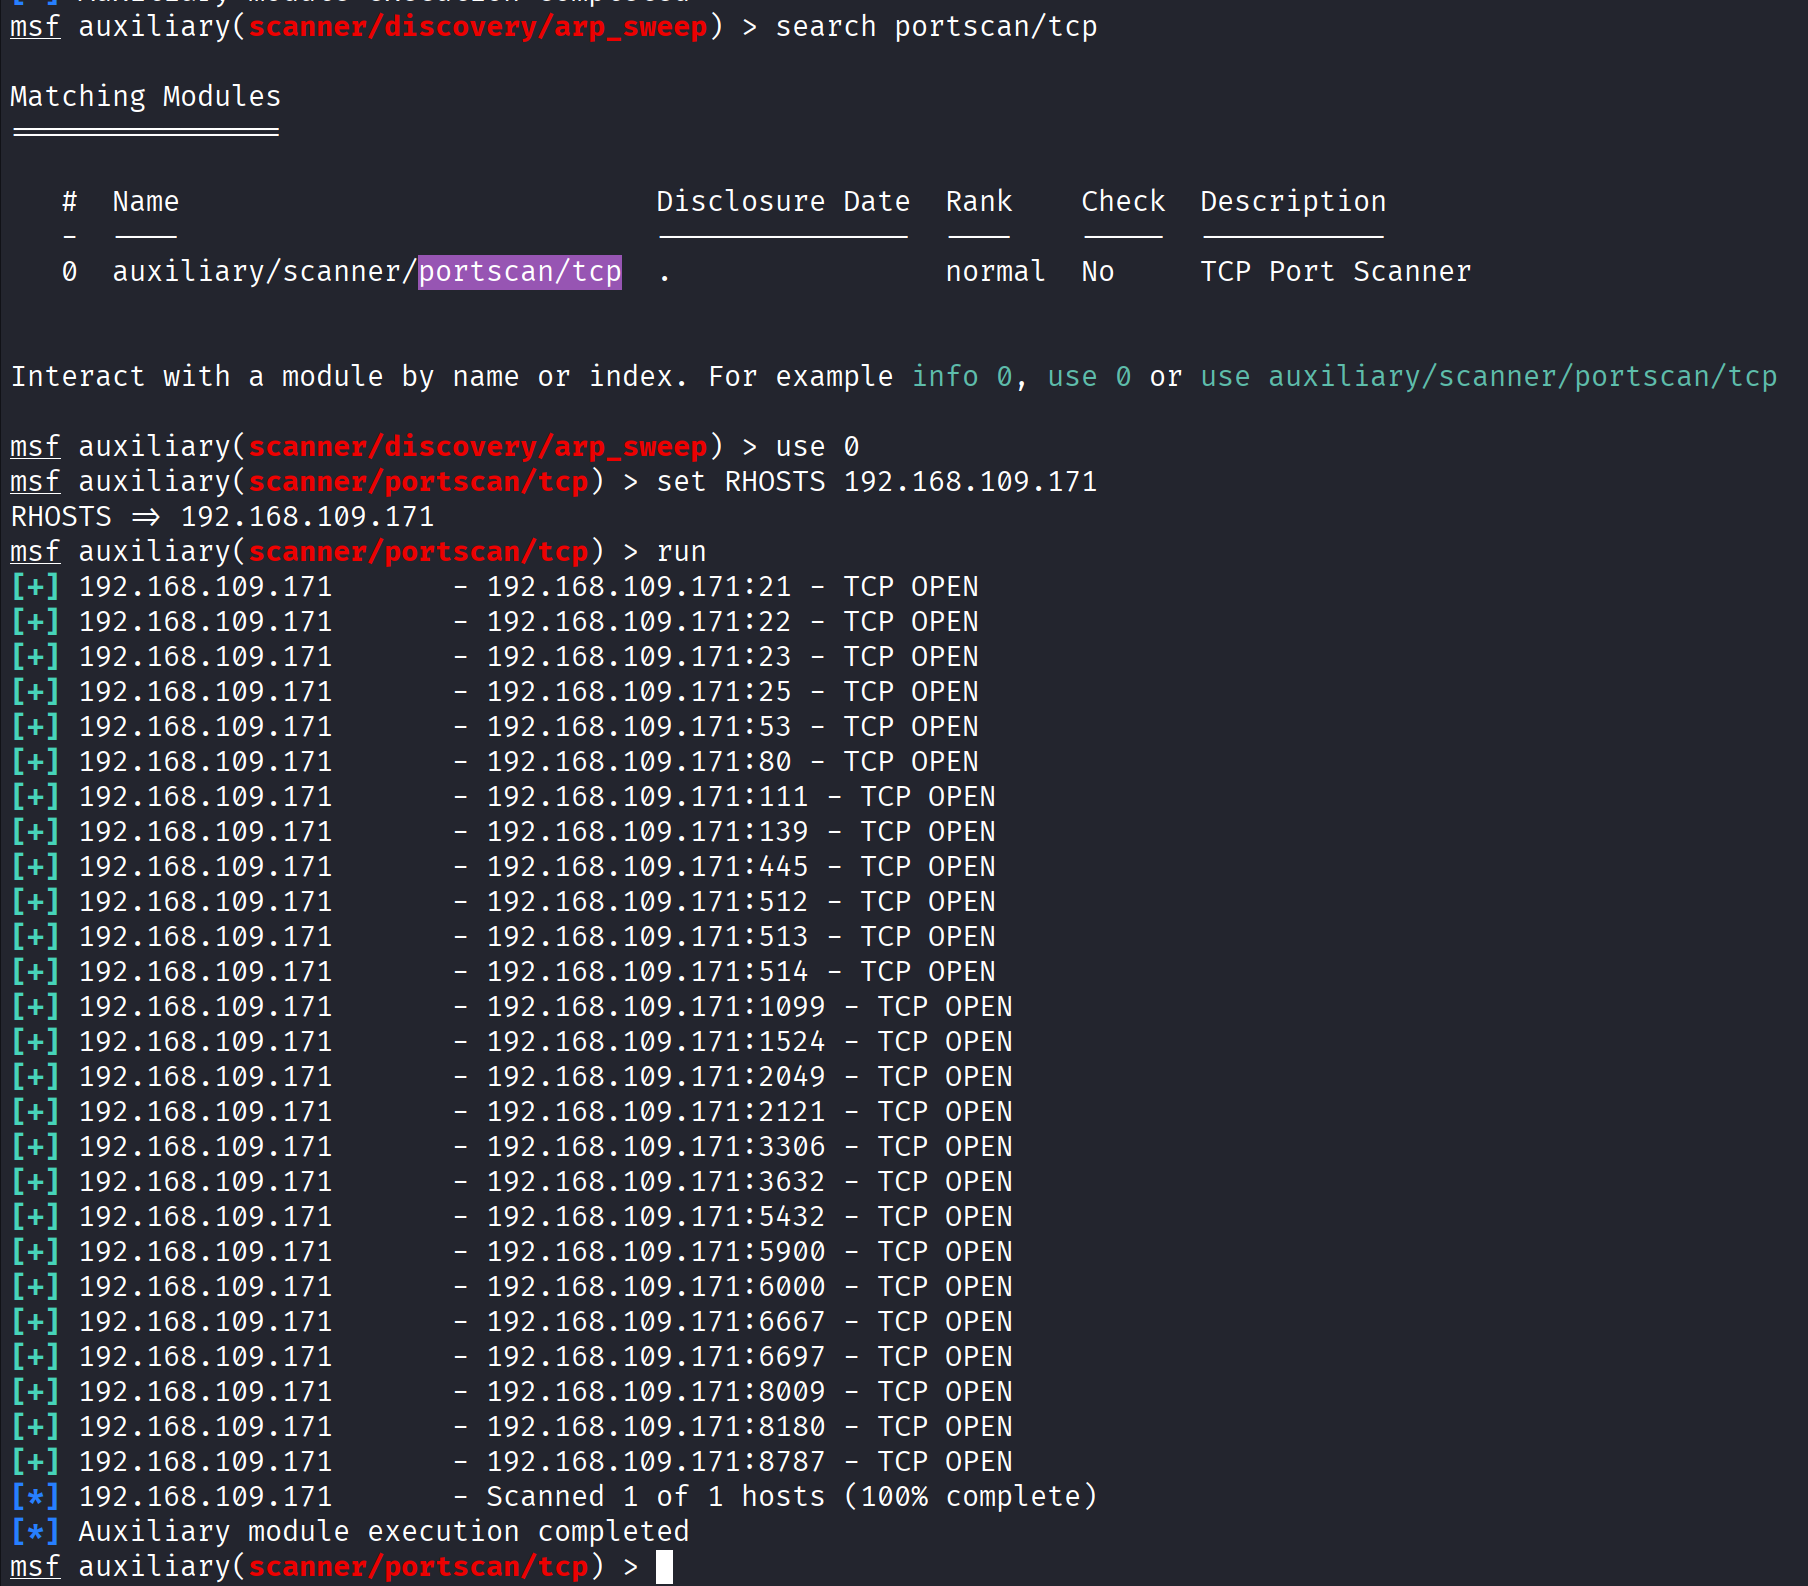Select the 'Matching Modules' heading
Image resolution: width=1808 pixels, height=1586 pixels.
(x=146, y=96)
